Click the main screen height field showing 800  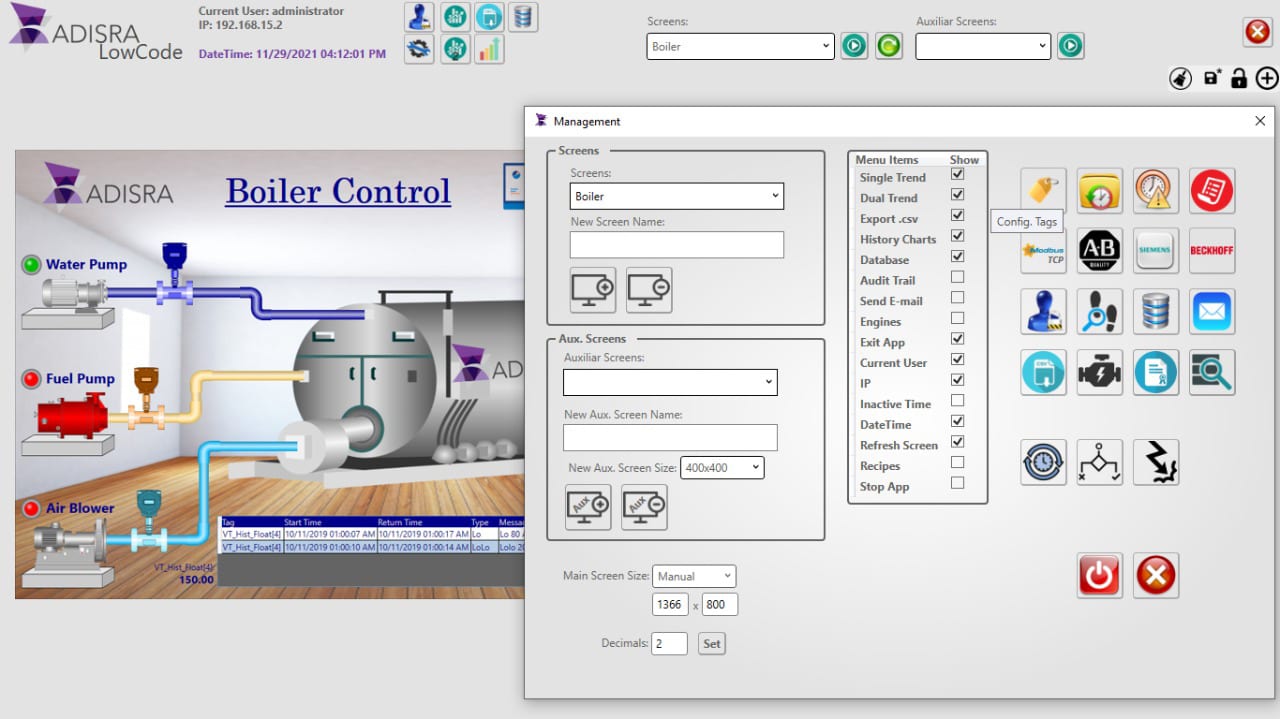click(x=720, y=604)
